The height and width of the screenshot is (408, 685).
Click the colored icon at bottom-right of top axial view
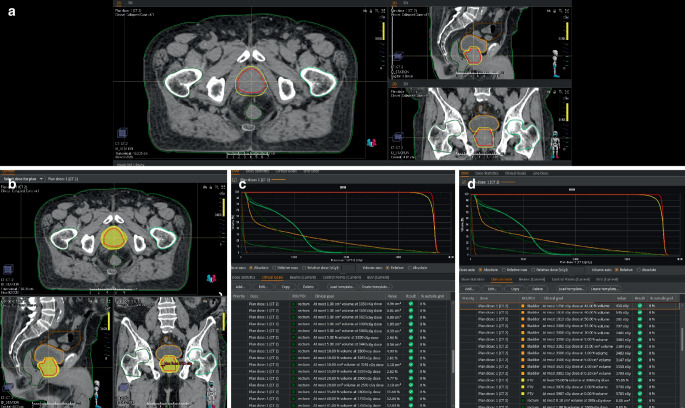tap(374, 142)
